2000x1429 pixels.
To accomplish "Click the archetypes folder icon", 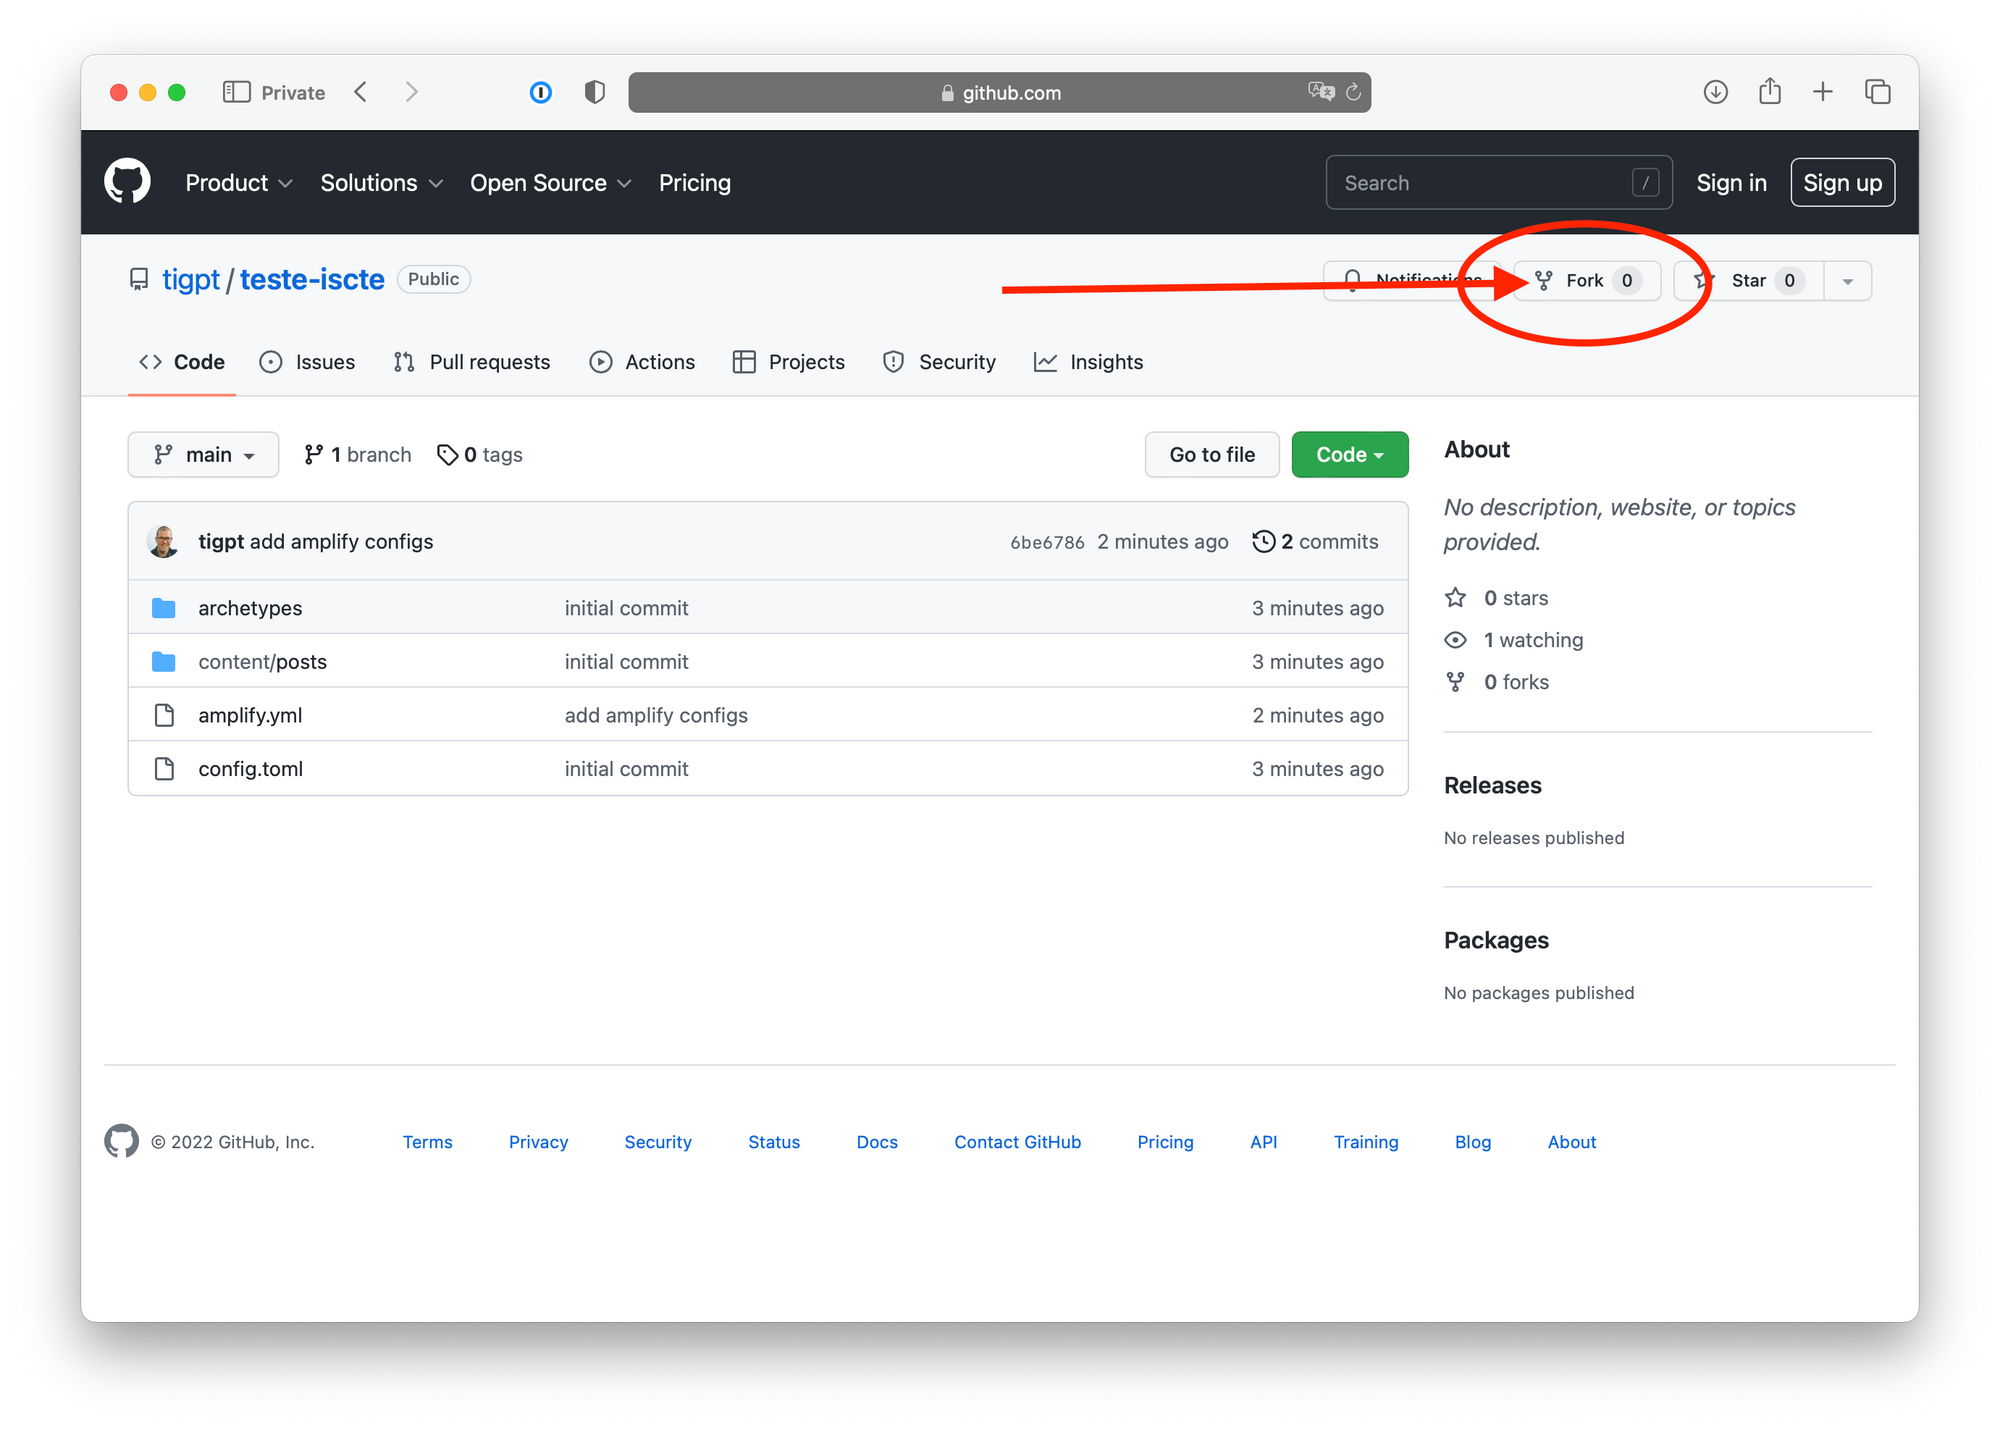I will tap(164, 608).
